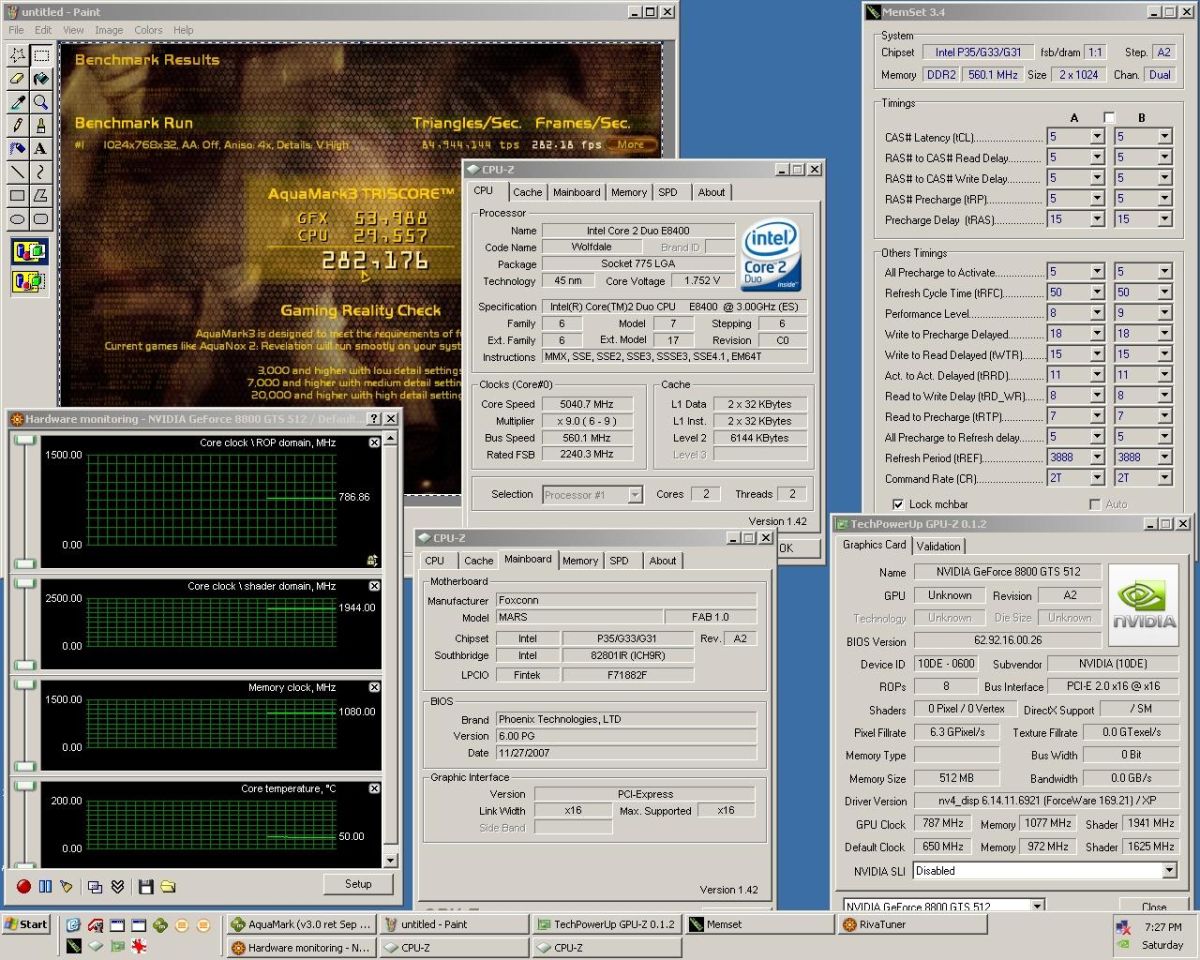The width and height of the screenshot is (1200, 960).
Task: Select the Rectangle shape tool
Action: 17,196
